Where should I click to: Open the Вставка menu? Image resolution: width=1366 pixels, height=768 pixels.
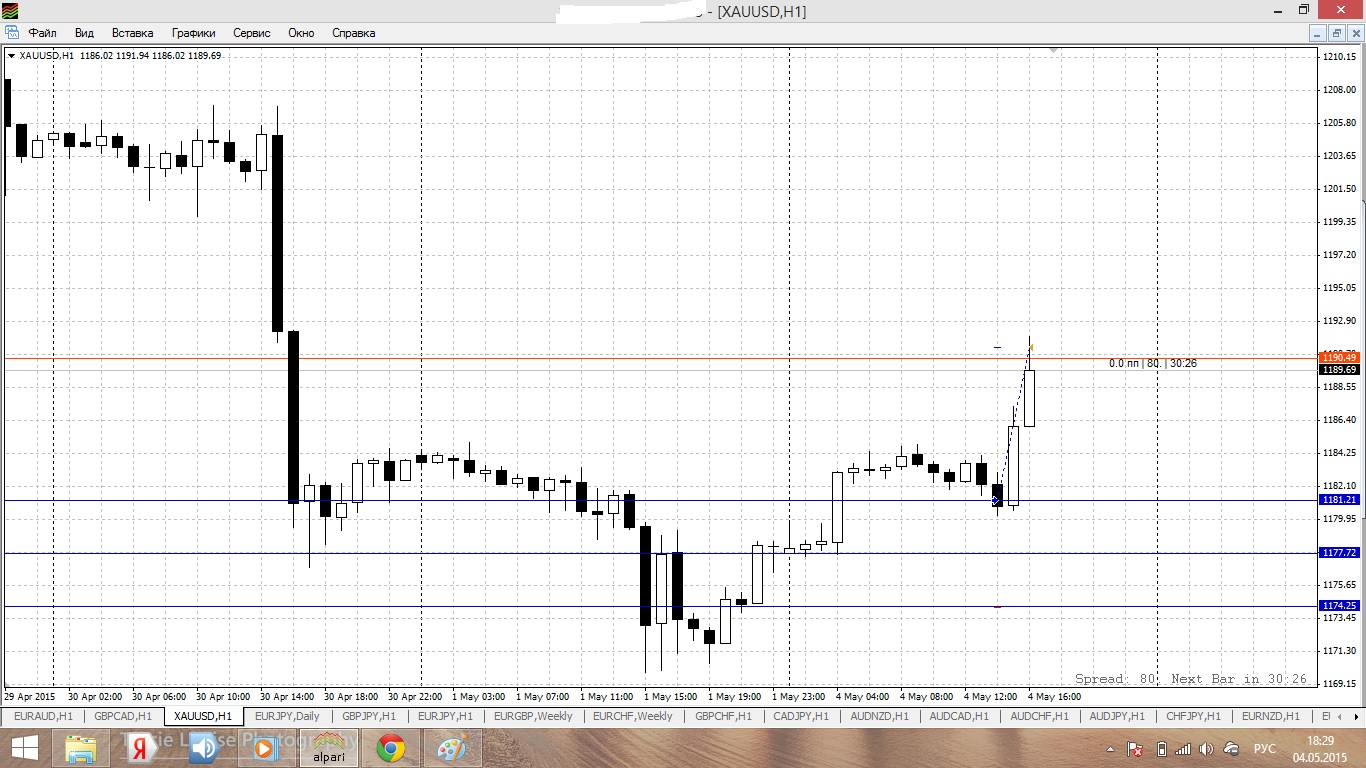133,33
